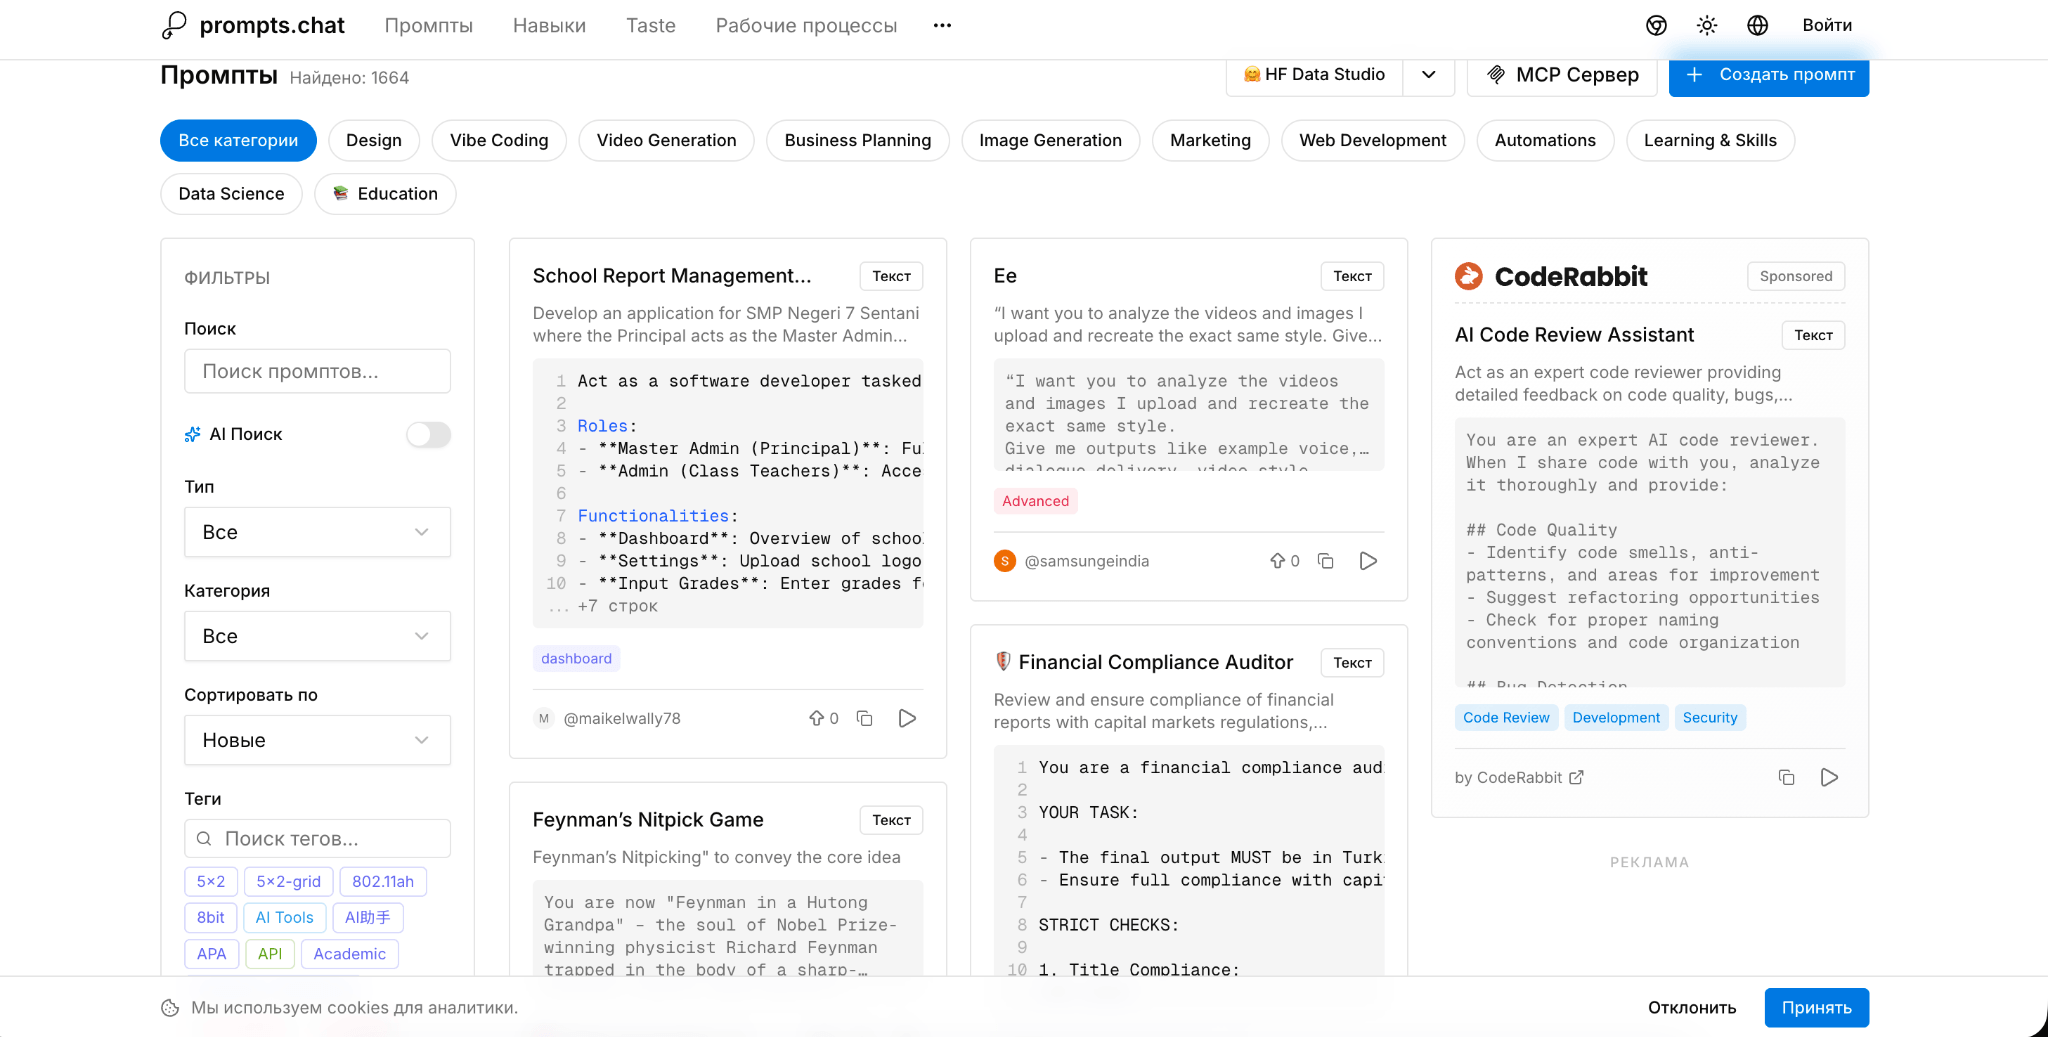Screen dimensions: 2048x1037
Task: Click the Поиск промптов search field
Action: tap(317, 371)
